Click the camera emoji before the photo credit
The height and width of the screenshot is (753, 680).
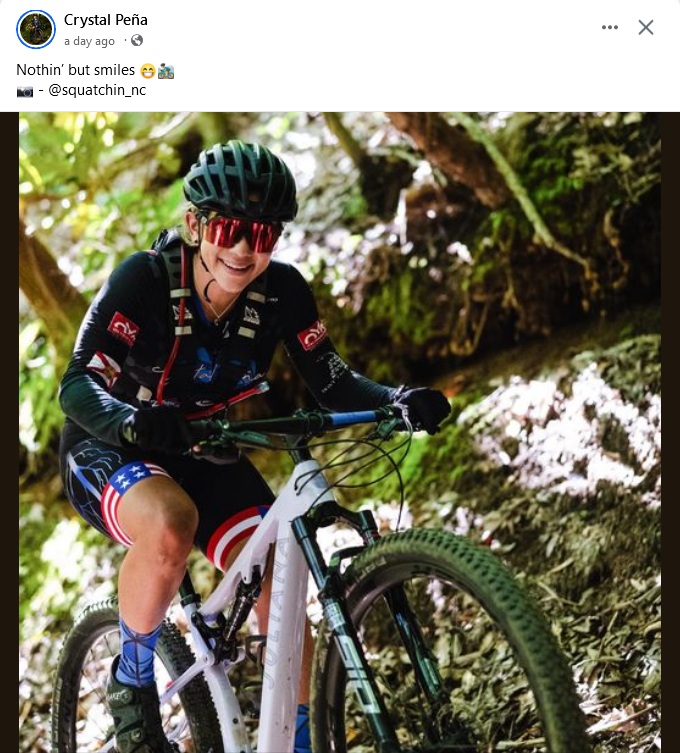[x=25, y=90]
